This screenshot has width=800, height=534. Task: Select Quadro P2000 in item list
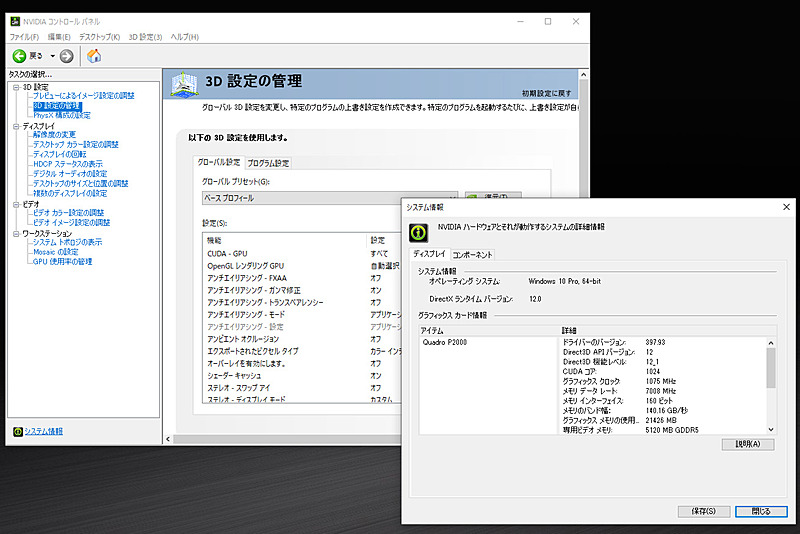(445, 342)
